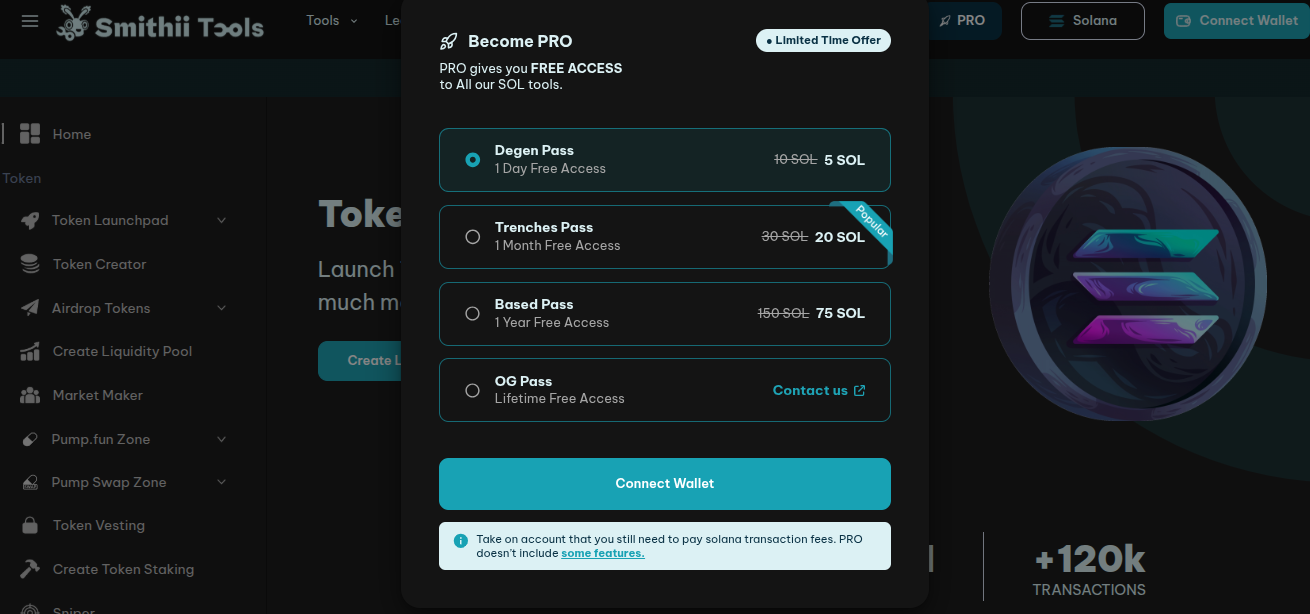Open the Solana network selector

[x=1082, y=21]
